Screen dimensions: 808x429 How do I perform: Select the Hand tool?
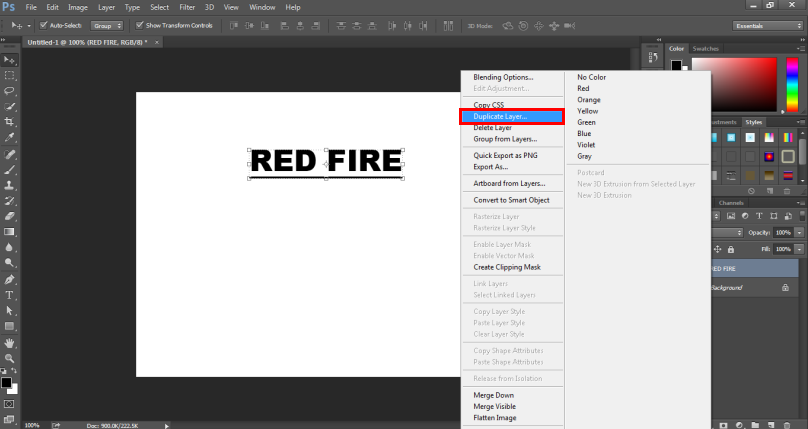pos(9,343)
